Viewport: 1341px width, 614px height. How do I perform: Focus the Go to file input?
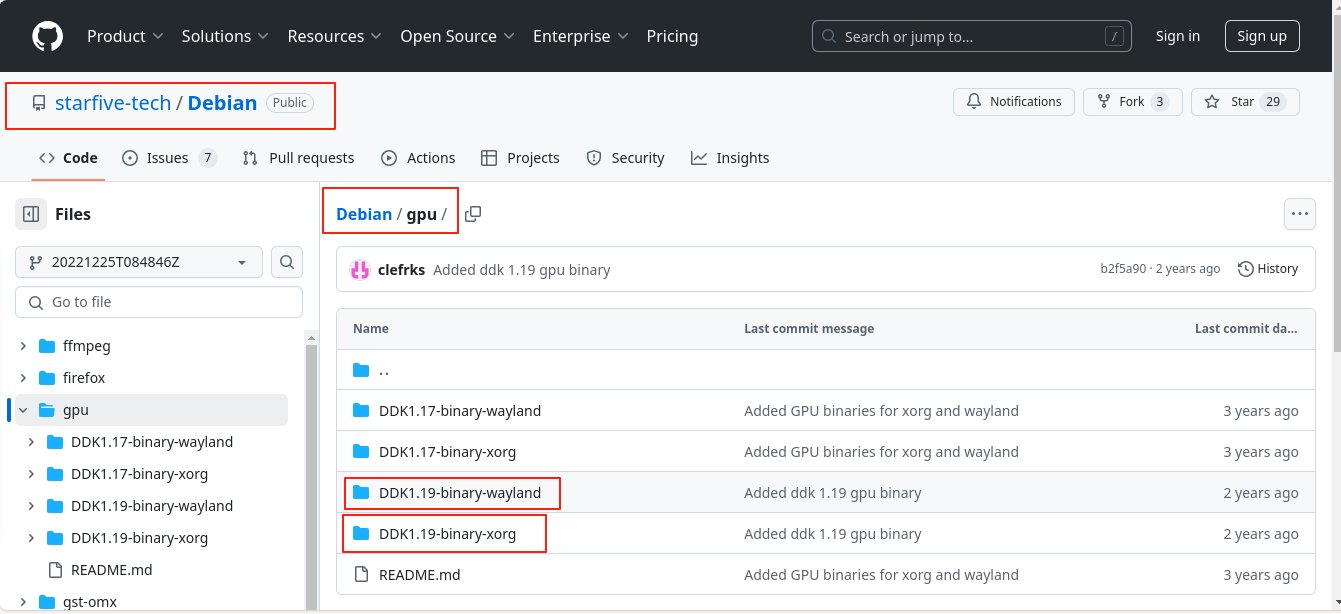tap(159, 302)
